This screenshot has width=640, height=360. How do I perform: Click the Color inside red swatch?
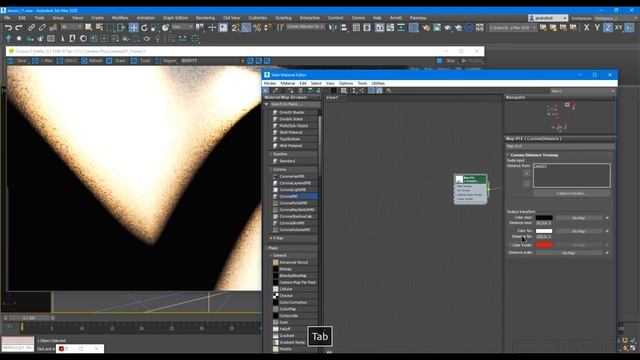(x=544, y=245)
